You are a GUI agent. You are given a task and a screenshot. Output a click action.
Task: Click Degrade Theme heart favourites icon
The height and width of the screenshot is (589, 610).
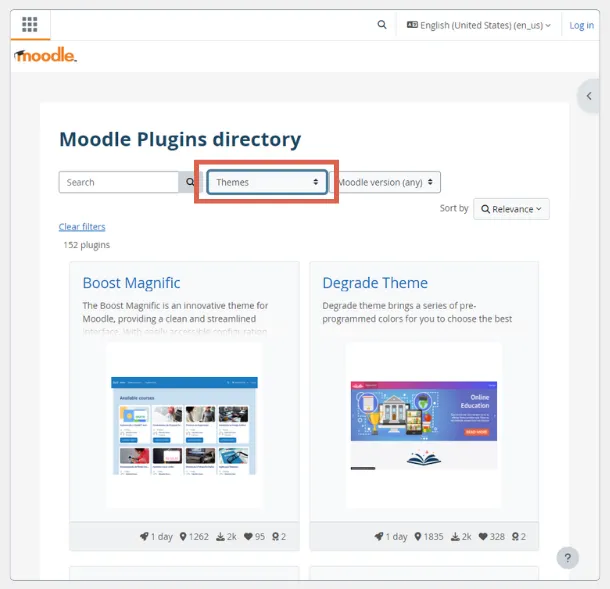(483, 536)
